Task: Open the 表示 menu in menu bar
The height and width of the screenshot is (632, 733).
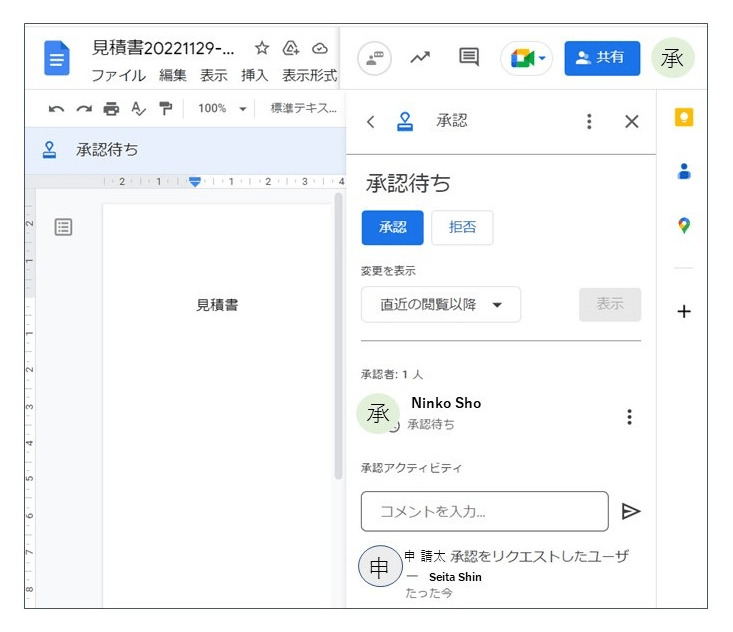Action: click(214, 75)
